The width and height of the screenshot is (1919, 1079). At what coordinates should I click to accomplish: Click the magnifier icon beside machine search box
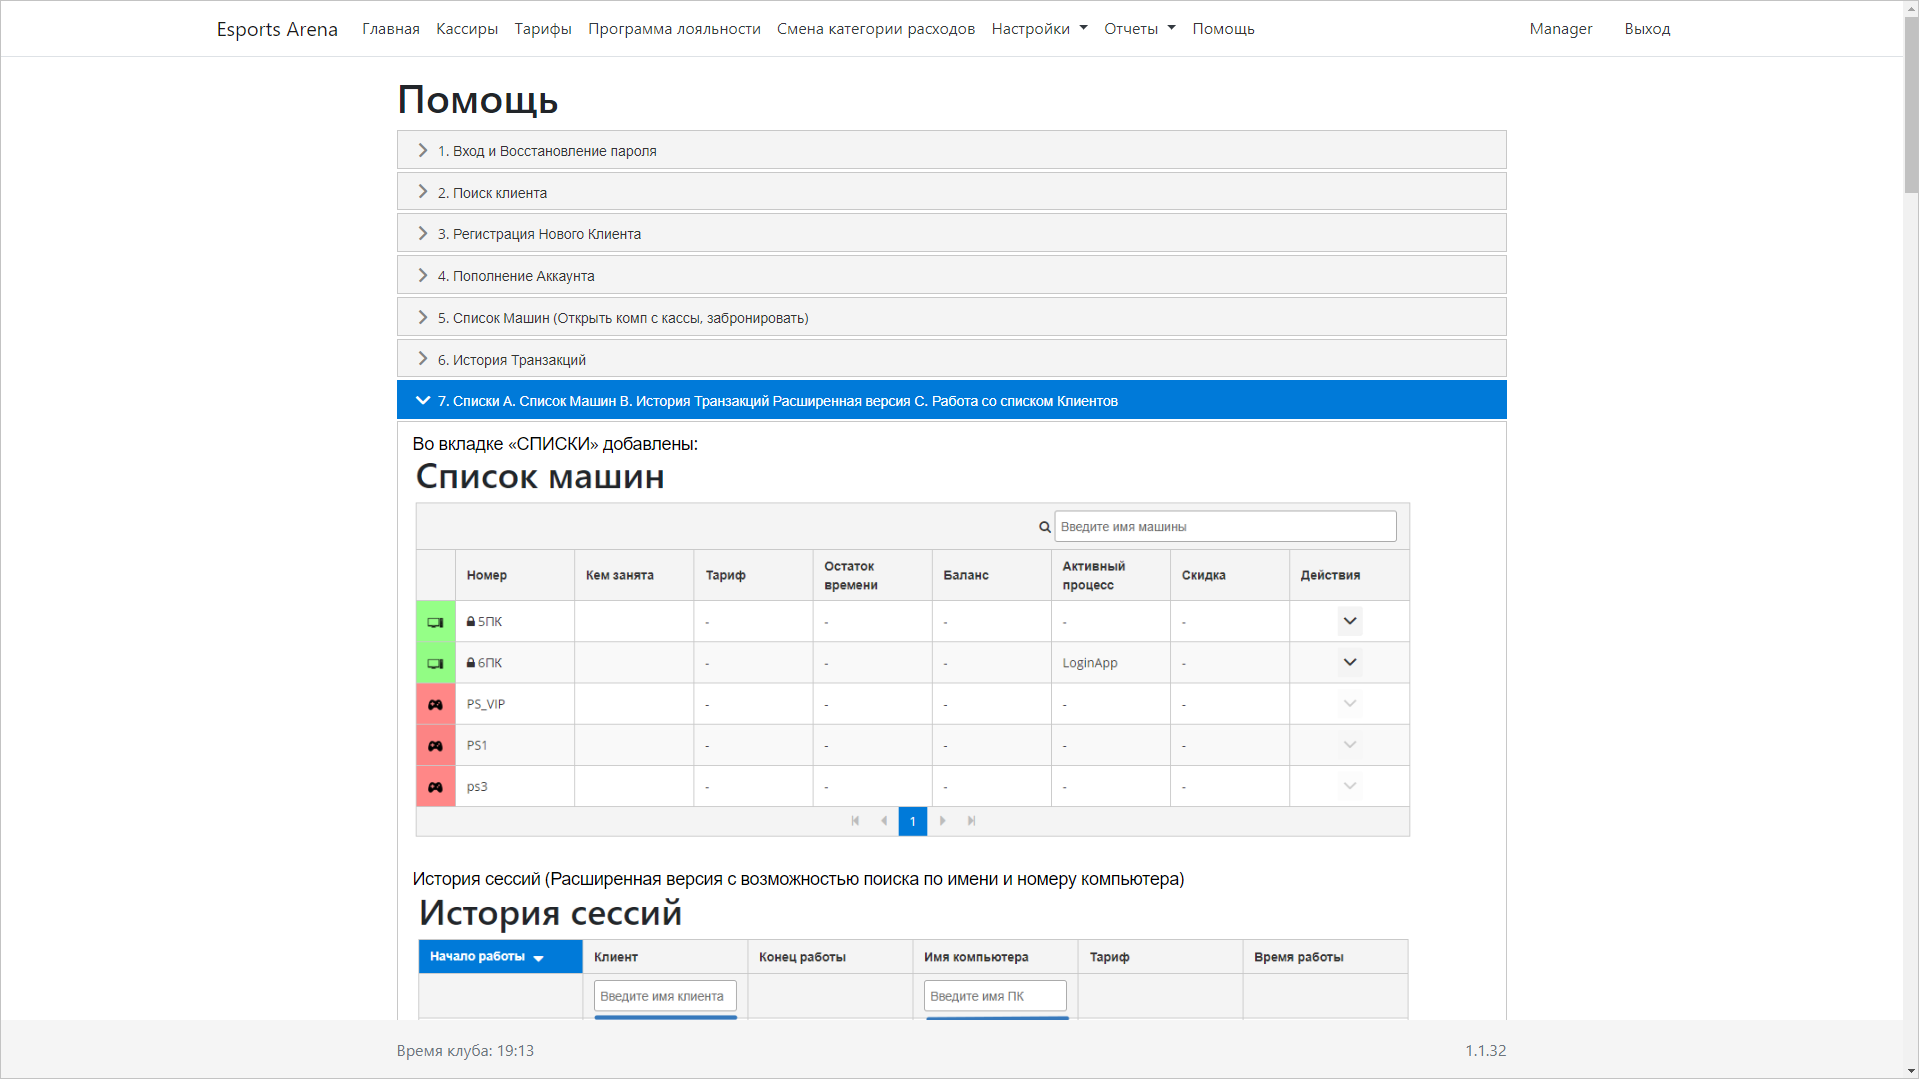(1043, 526)
